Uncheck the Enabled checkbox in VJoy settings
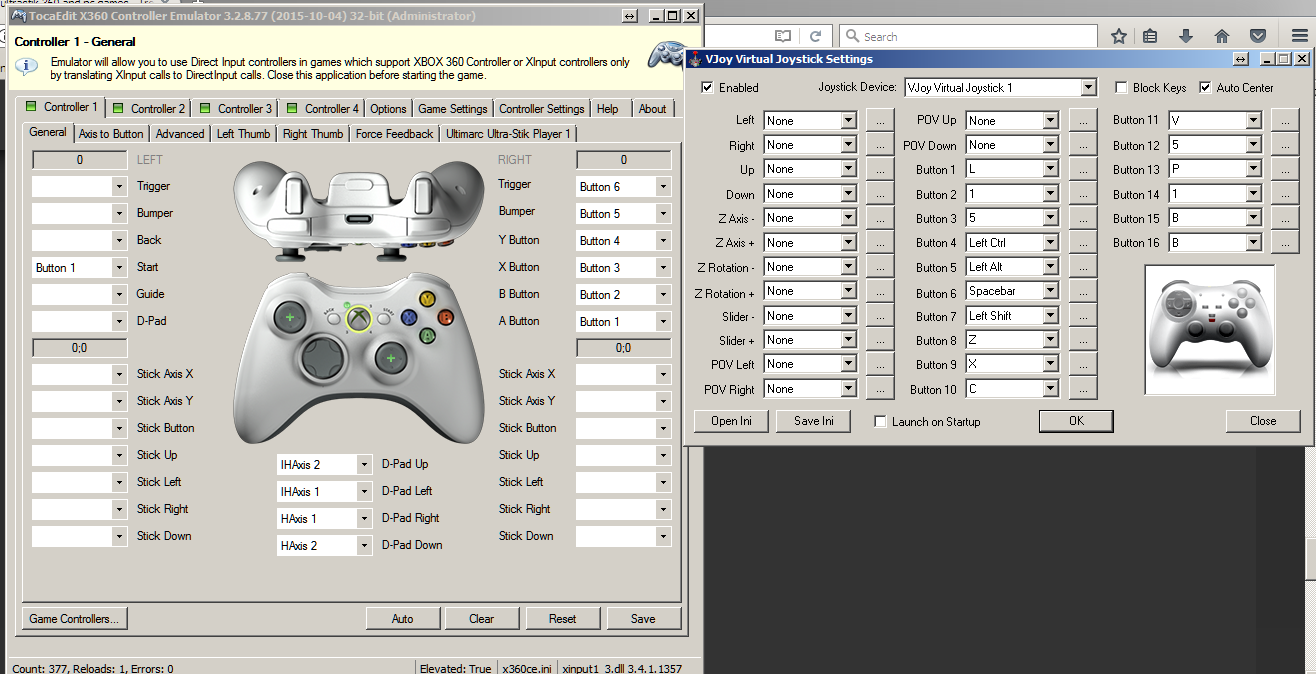The width and height of the screenshot is (1316, 674). [708, 88]
